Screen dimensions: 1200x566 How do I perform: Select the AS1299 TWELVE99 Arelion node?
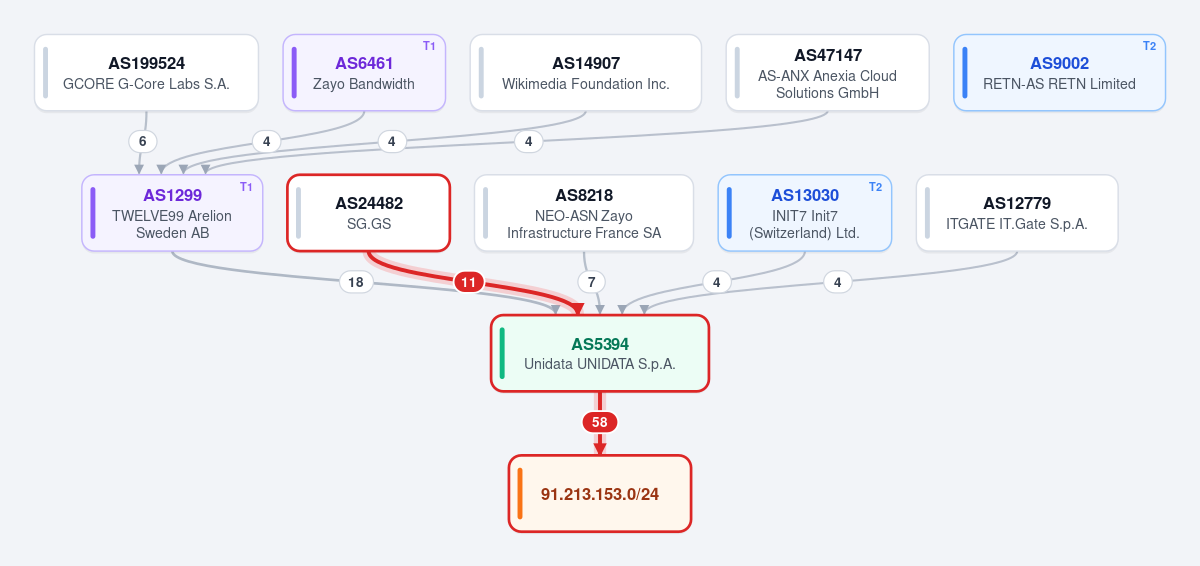click(x=172, y=213)
